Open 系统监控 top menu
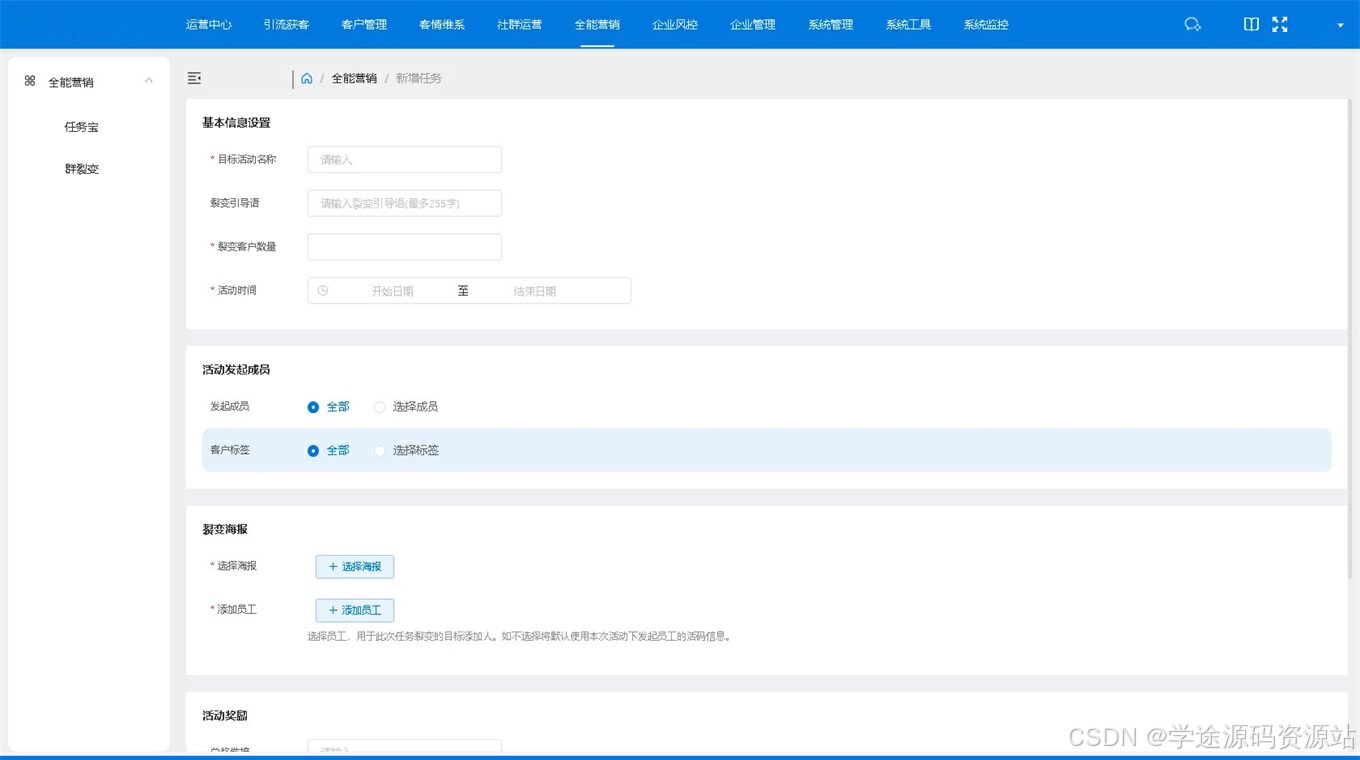This screenshot has width=1360, height=760. 986,25
